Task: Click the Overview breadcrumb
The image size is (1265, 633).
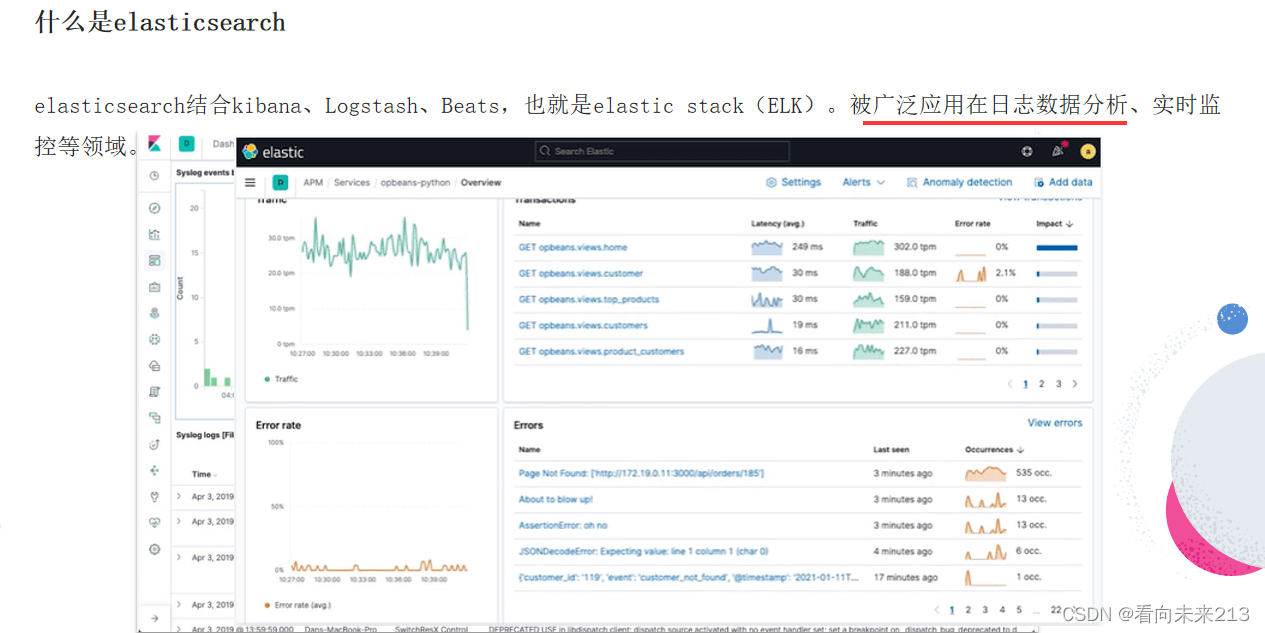Action: [481, 183]
